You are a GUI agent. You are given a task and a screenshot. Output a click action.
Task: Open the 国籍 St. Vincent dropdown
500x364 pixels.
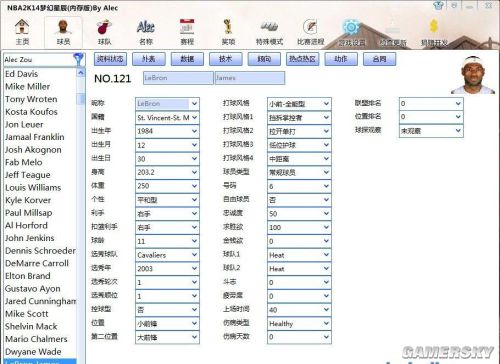tap(167, 117)
